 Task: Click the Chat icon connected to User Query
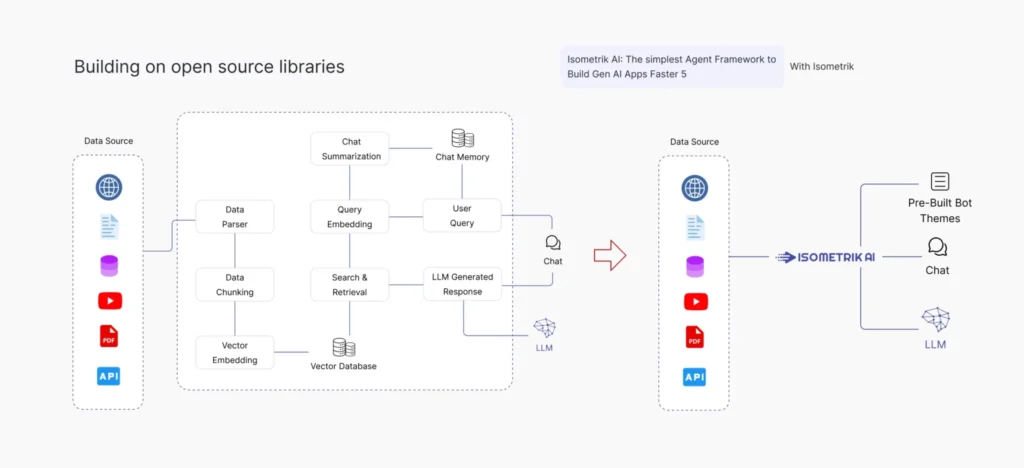552,243
